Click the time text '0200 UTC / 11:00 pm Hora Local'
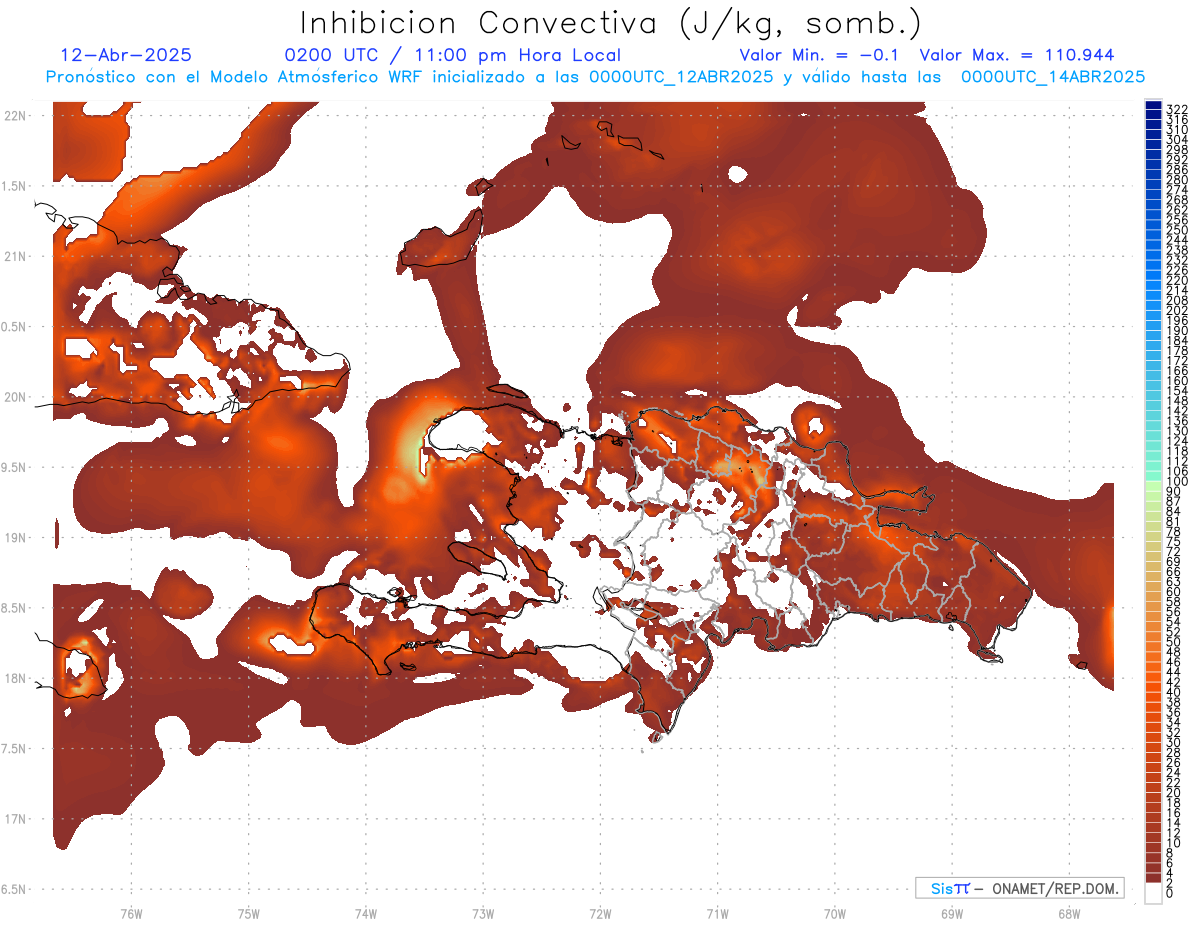This screenshot has height=927, width=1200. click(453, 55)
